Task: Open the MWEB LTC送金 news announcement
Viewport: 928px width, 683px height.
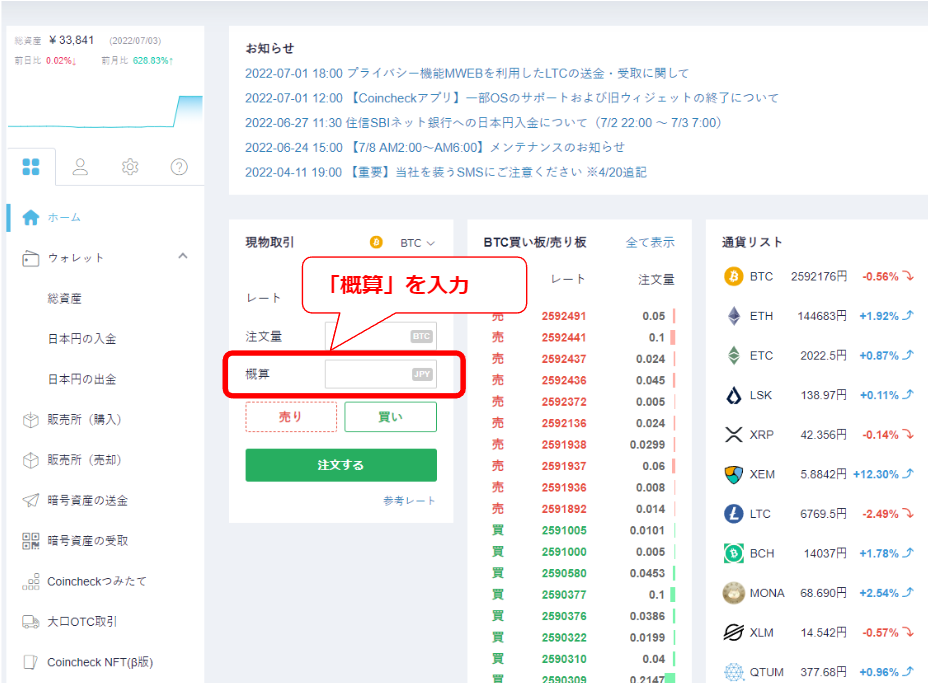Action: 467,73
